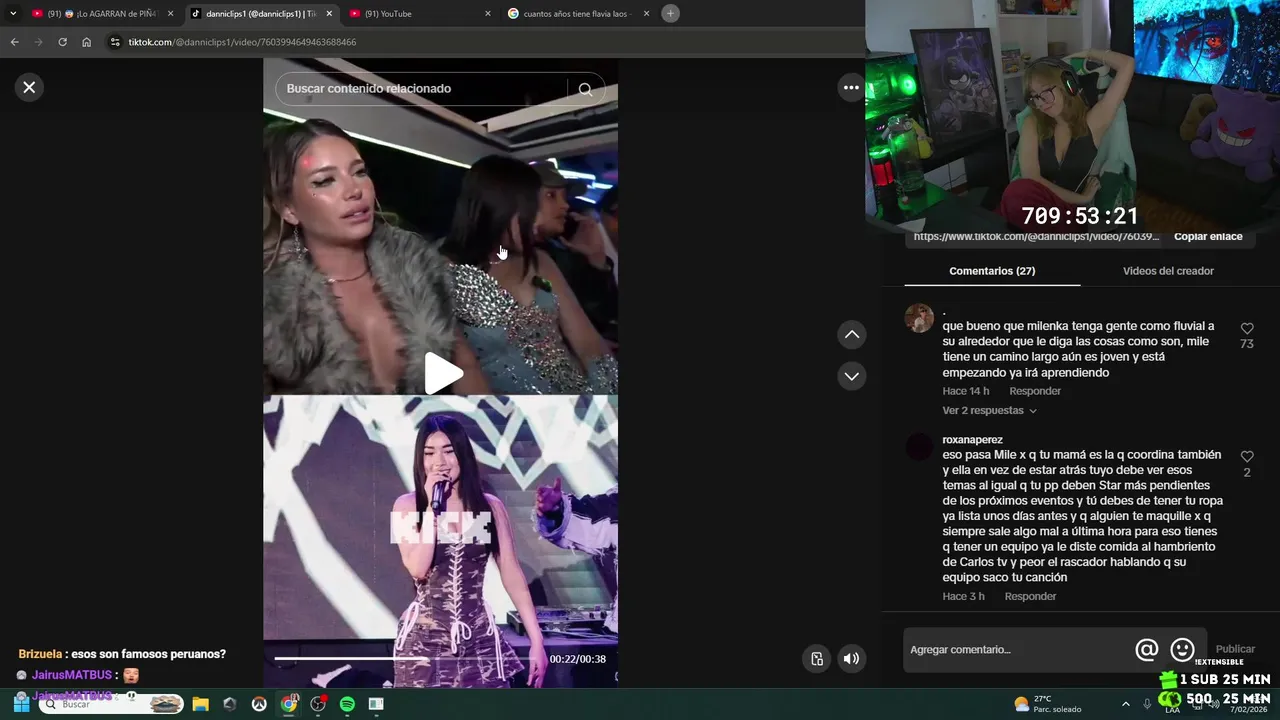Viewport: 1280px width, 720px height.
Task: Close the TikTok video viewer with X
Action: click(29, 87)
